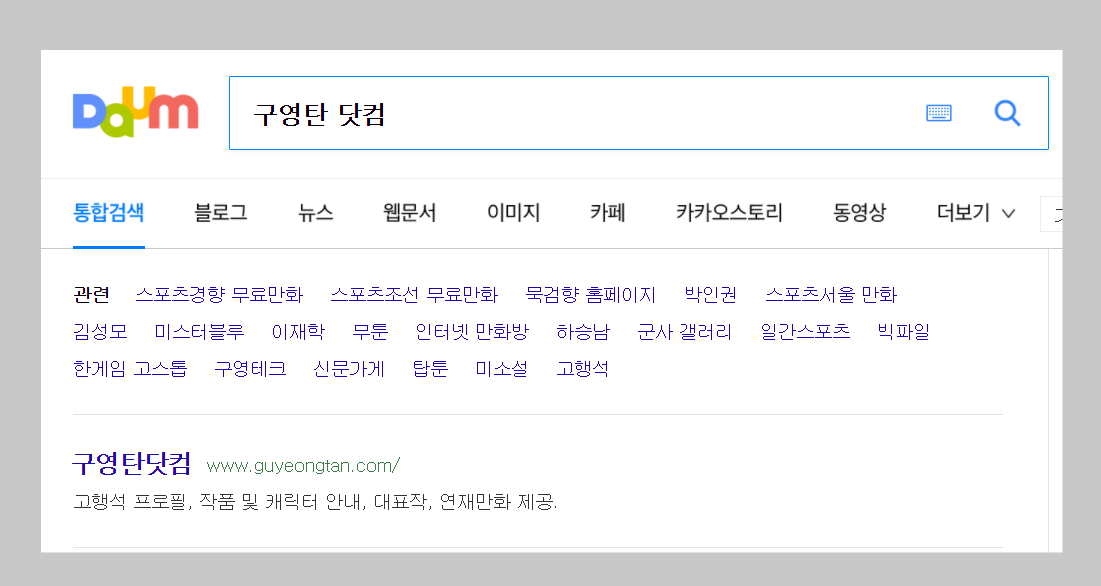Image resolution: width=1101 pixels, height=586 pixels.
Task: Select related term 미소설
Action: click(x=501, y=368)
